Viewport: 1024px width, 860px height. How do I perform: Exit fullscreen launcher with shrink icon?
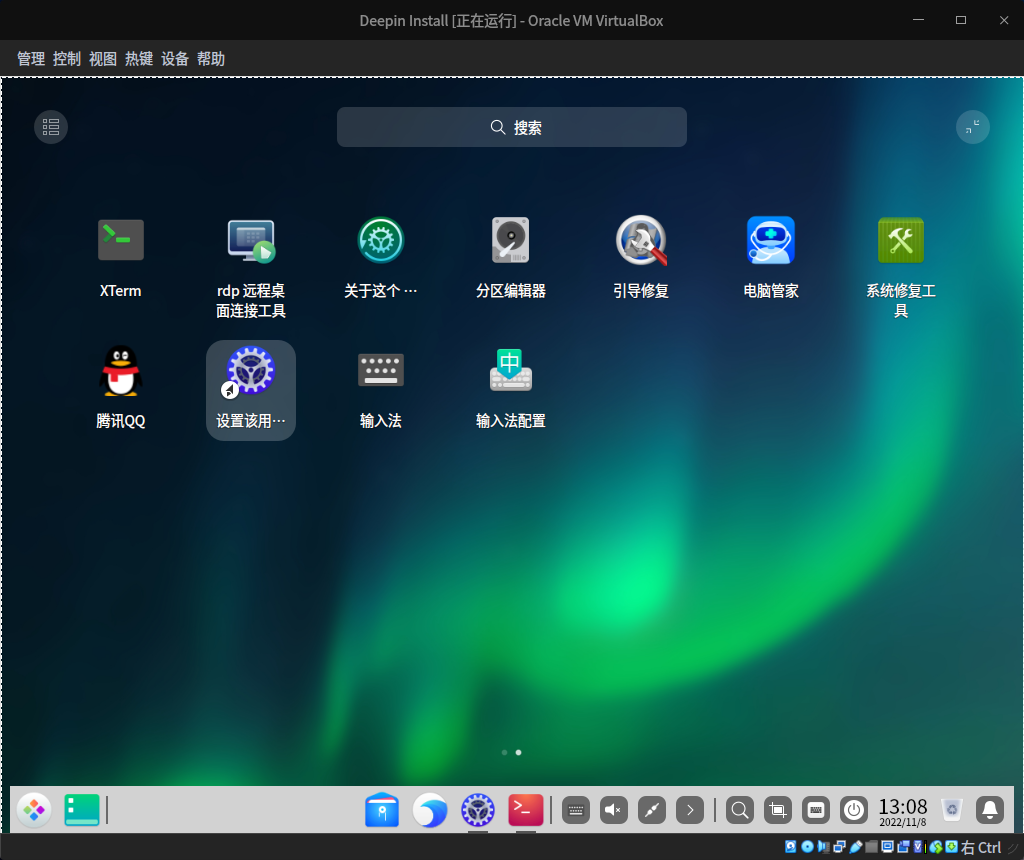(972, 127)
